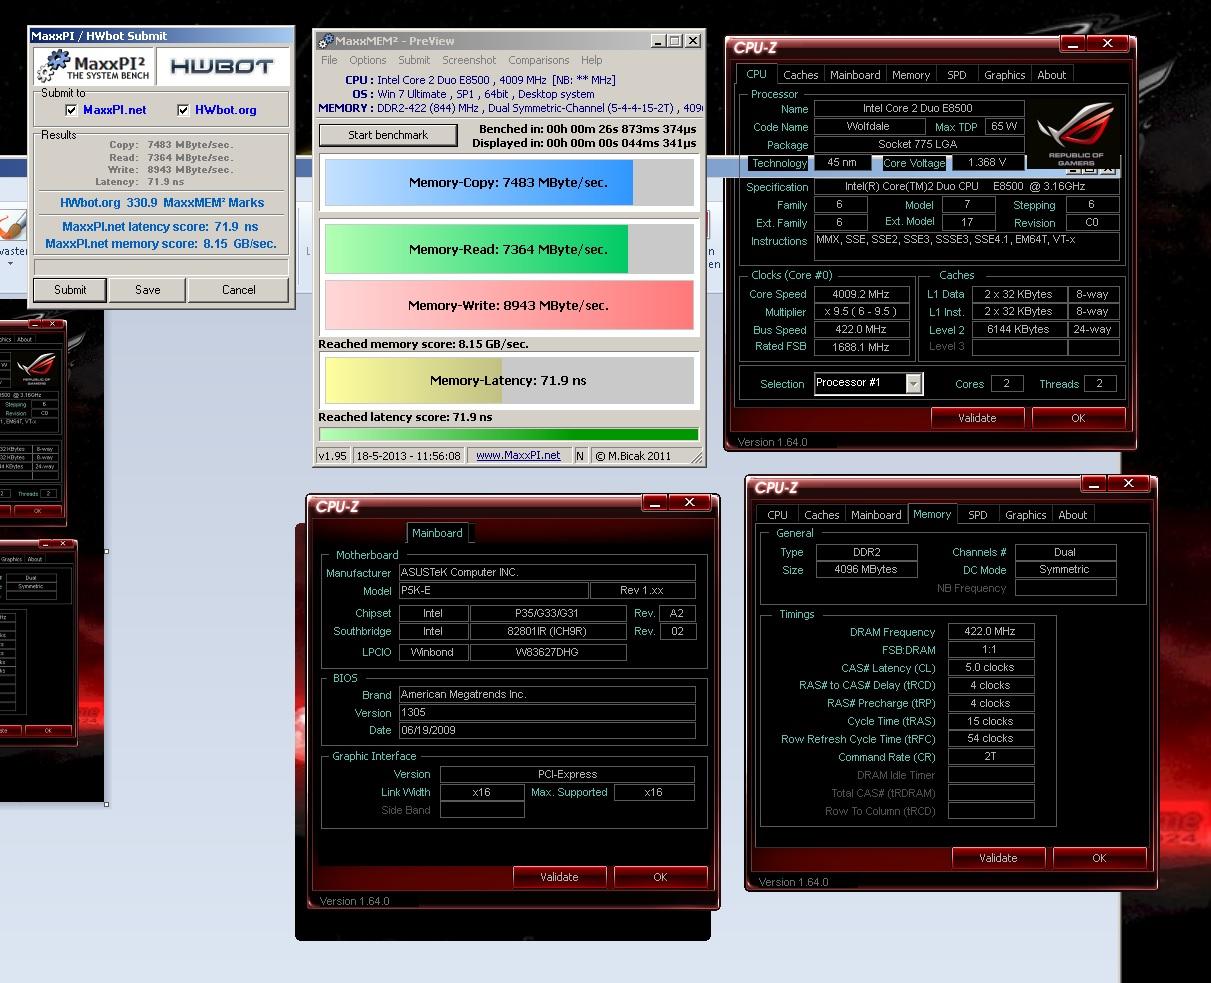Click the Core Speed 4009.2 MHz field
The width and height of the screenshot is (1211, 983).
coord(860,294)
